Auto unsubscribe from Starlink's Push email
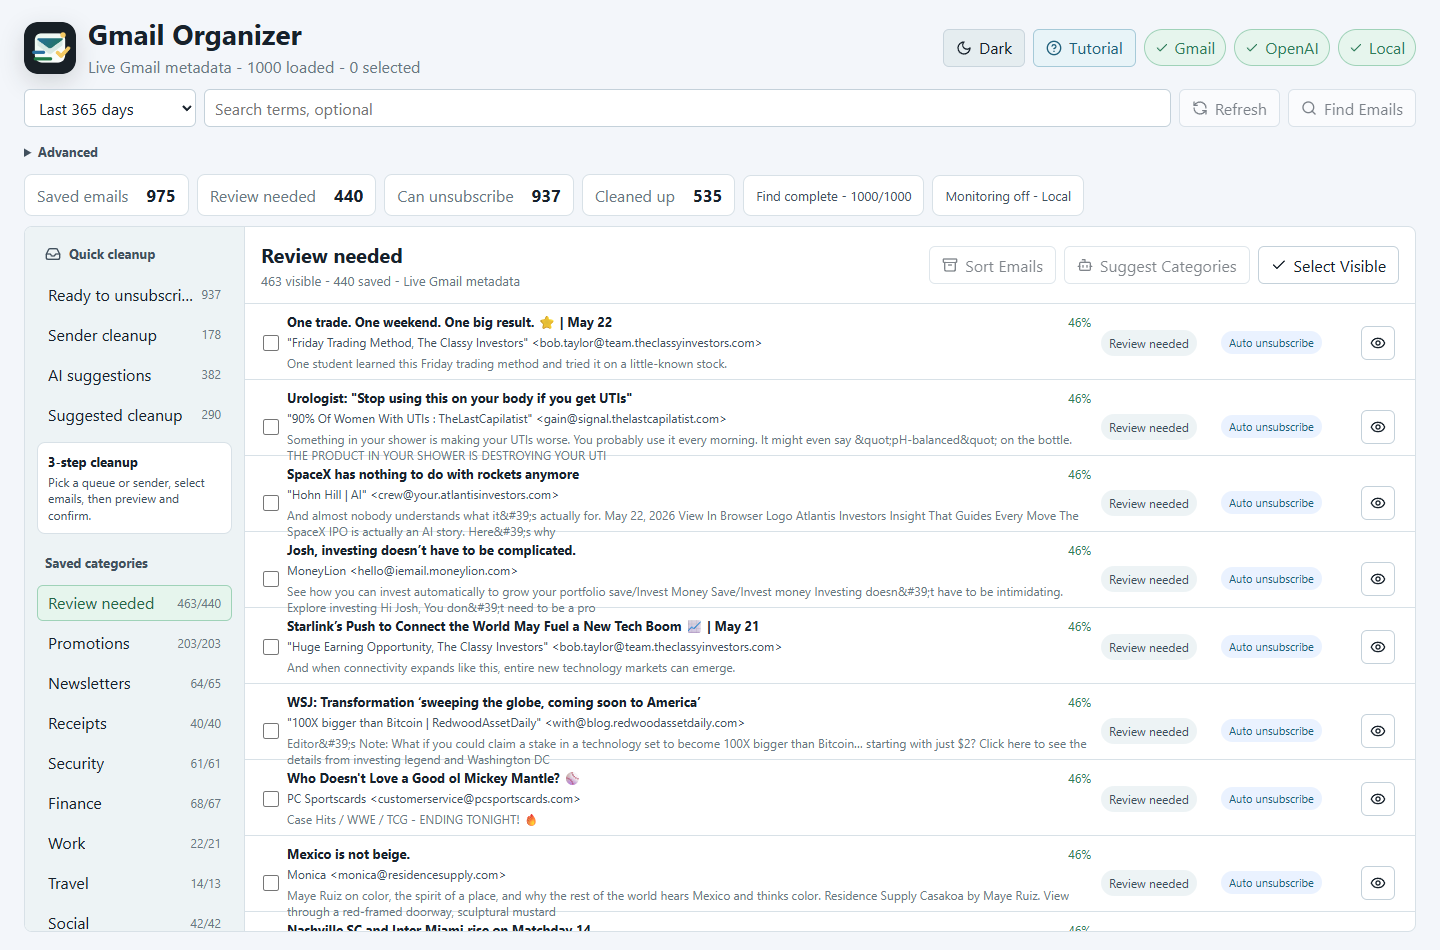1440x950 pixels. pos(1271,647)
